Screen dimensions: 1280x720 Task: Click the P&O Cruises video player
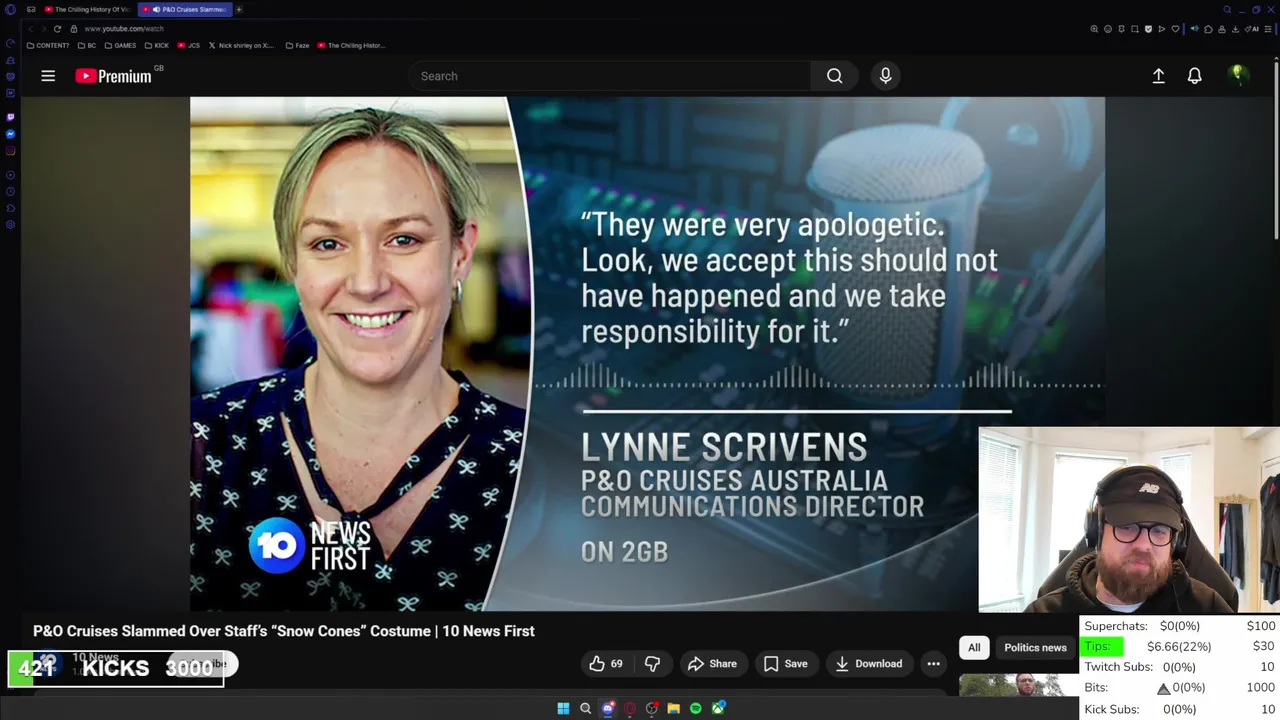point(647,354)
